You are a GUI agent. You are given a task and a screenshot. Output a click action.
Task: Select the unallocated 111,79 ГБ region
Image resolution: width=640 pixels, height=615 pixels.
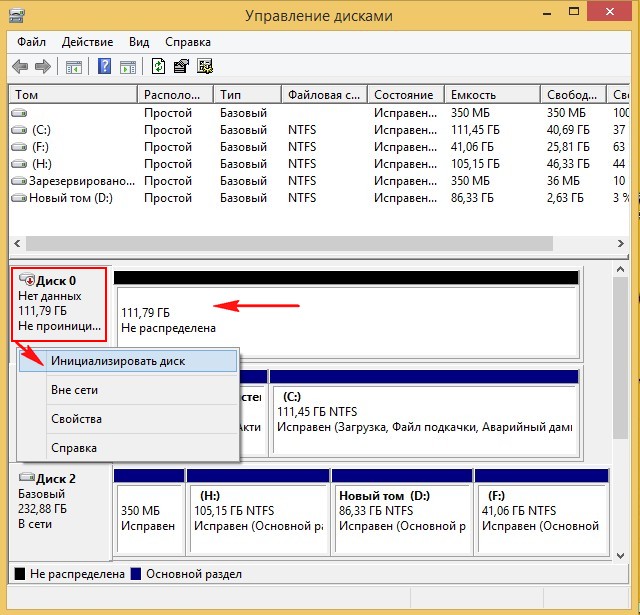coord(346,321)
